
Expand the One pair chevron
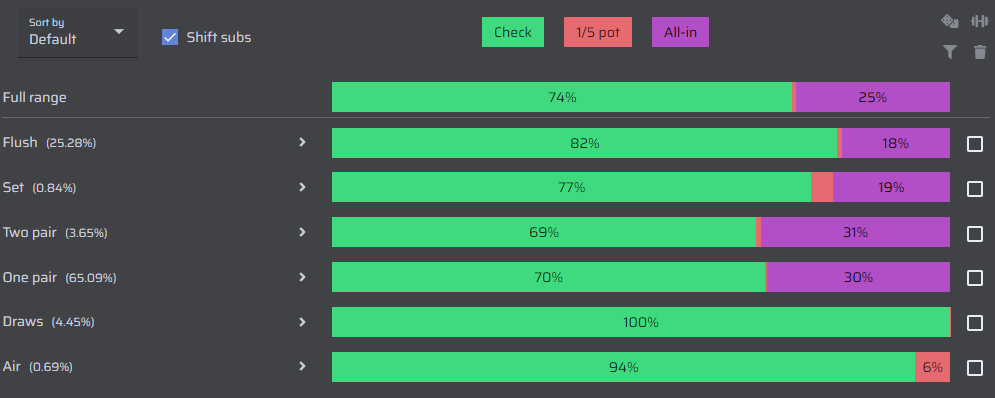tap(303, 277)
